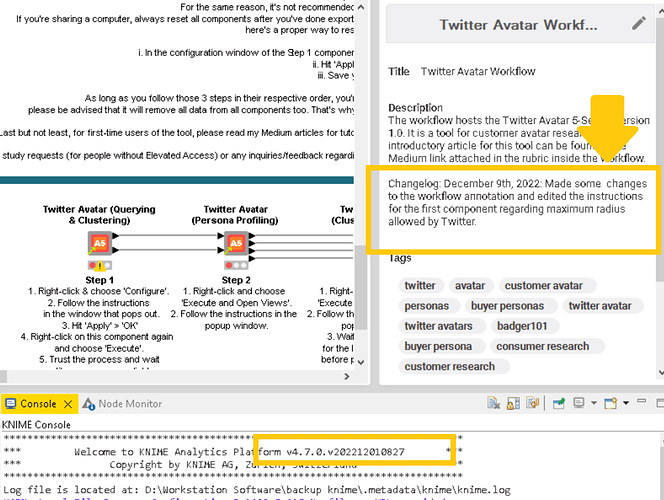
Task: Click the 'KNIME Console' label
Action: coord(36,425)
